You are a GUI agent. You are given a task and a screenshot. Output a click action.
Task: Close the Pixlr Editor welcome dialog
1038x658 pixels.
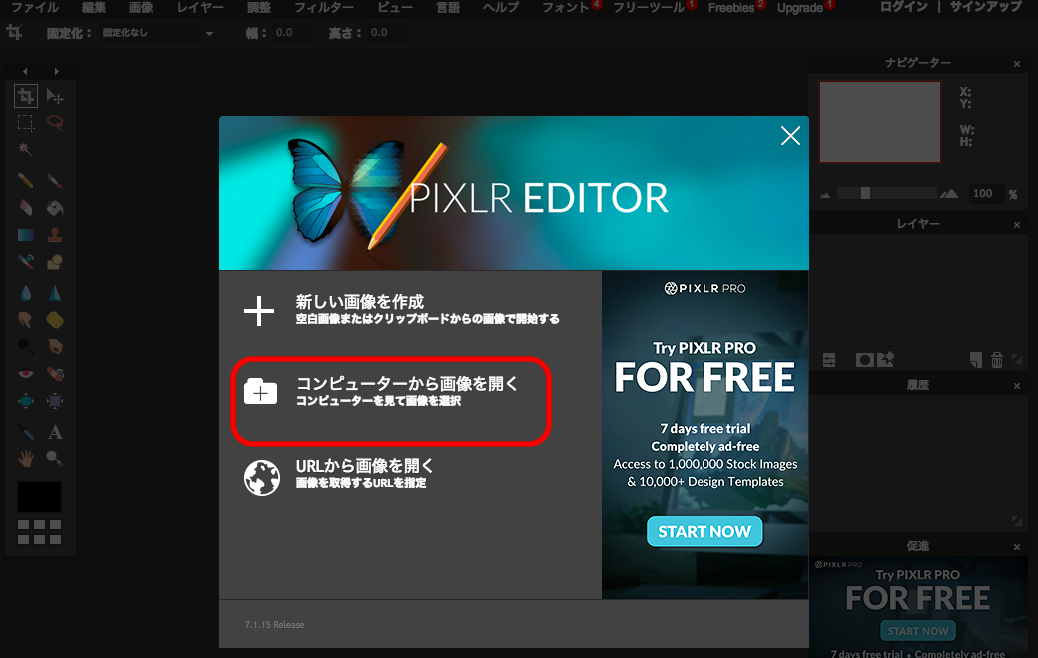(x=790, y=136)
